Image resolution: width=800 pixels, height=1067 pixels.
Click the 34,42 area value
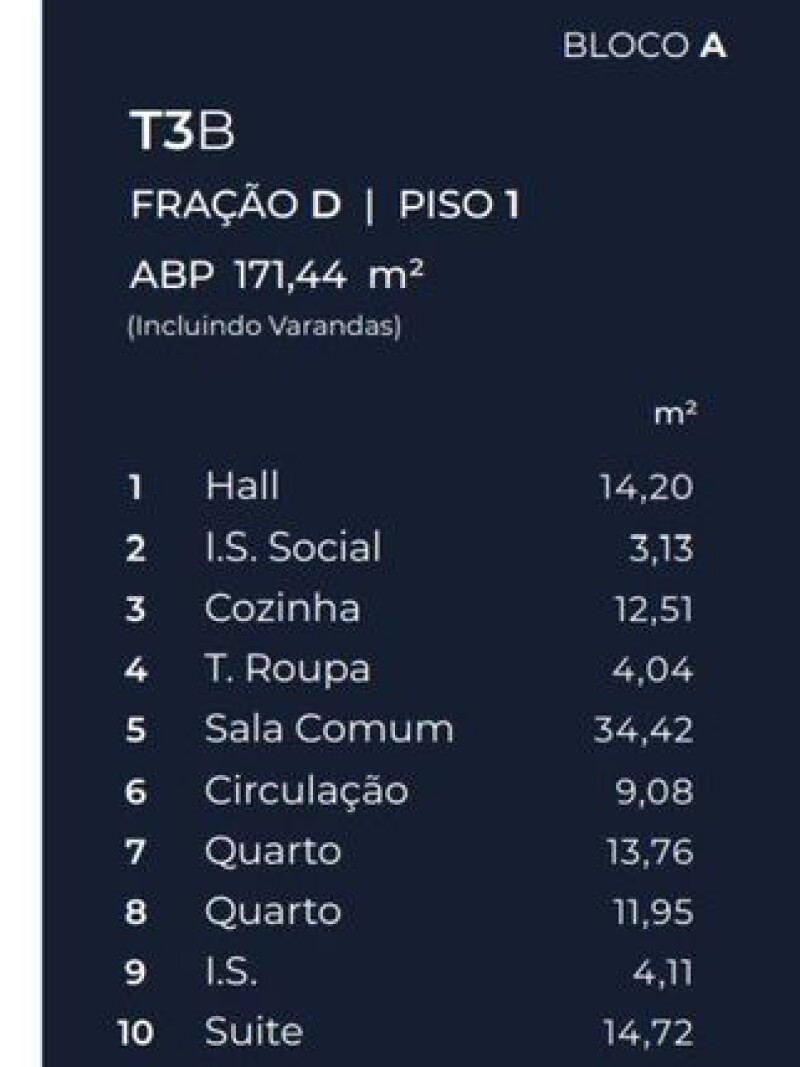[x=643, y=730]
